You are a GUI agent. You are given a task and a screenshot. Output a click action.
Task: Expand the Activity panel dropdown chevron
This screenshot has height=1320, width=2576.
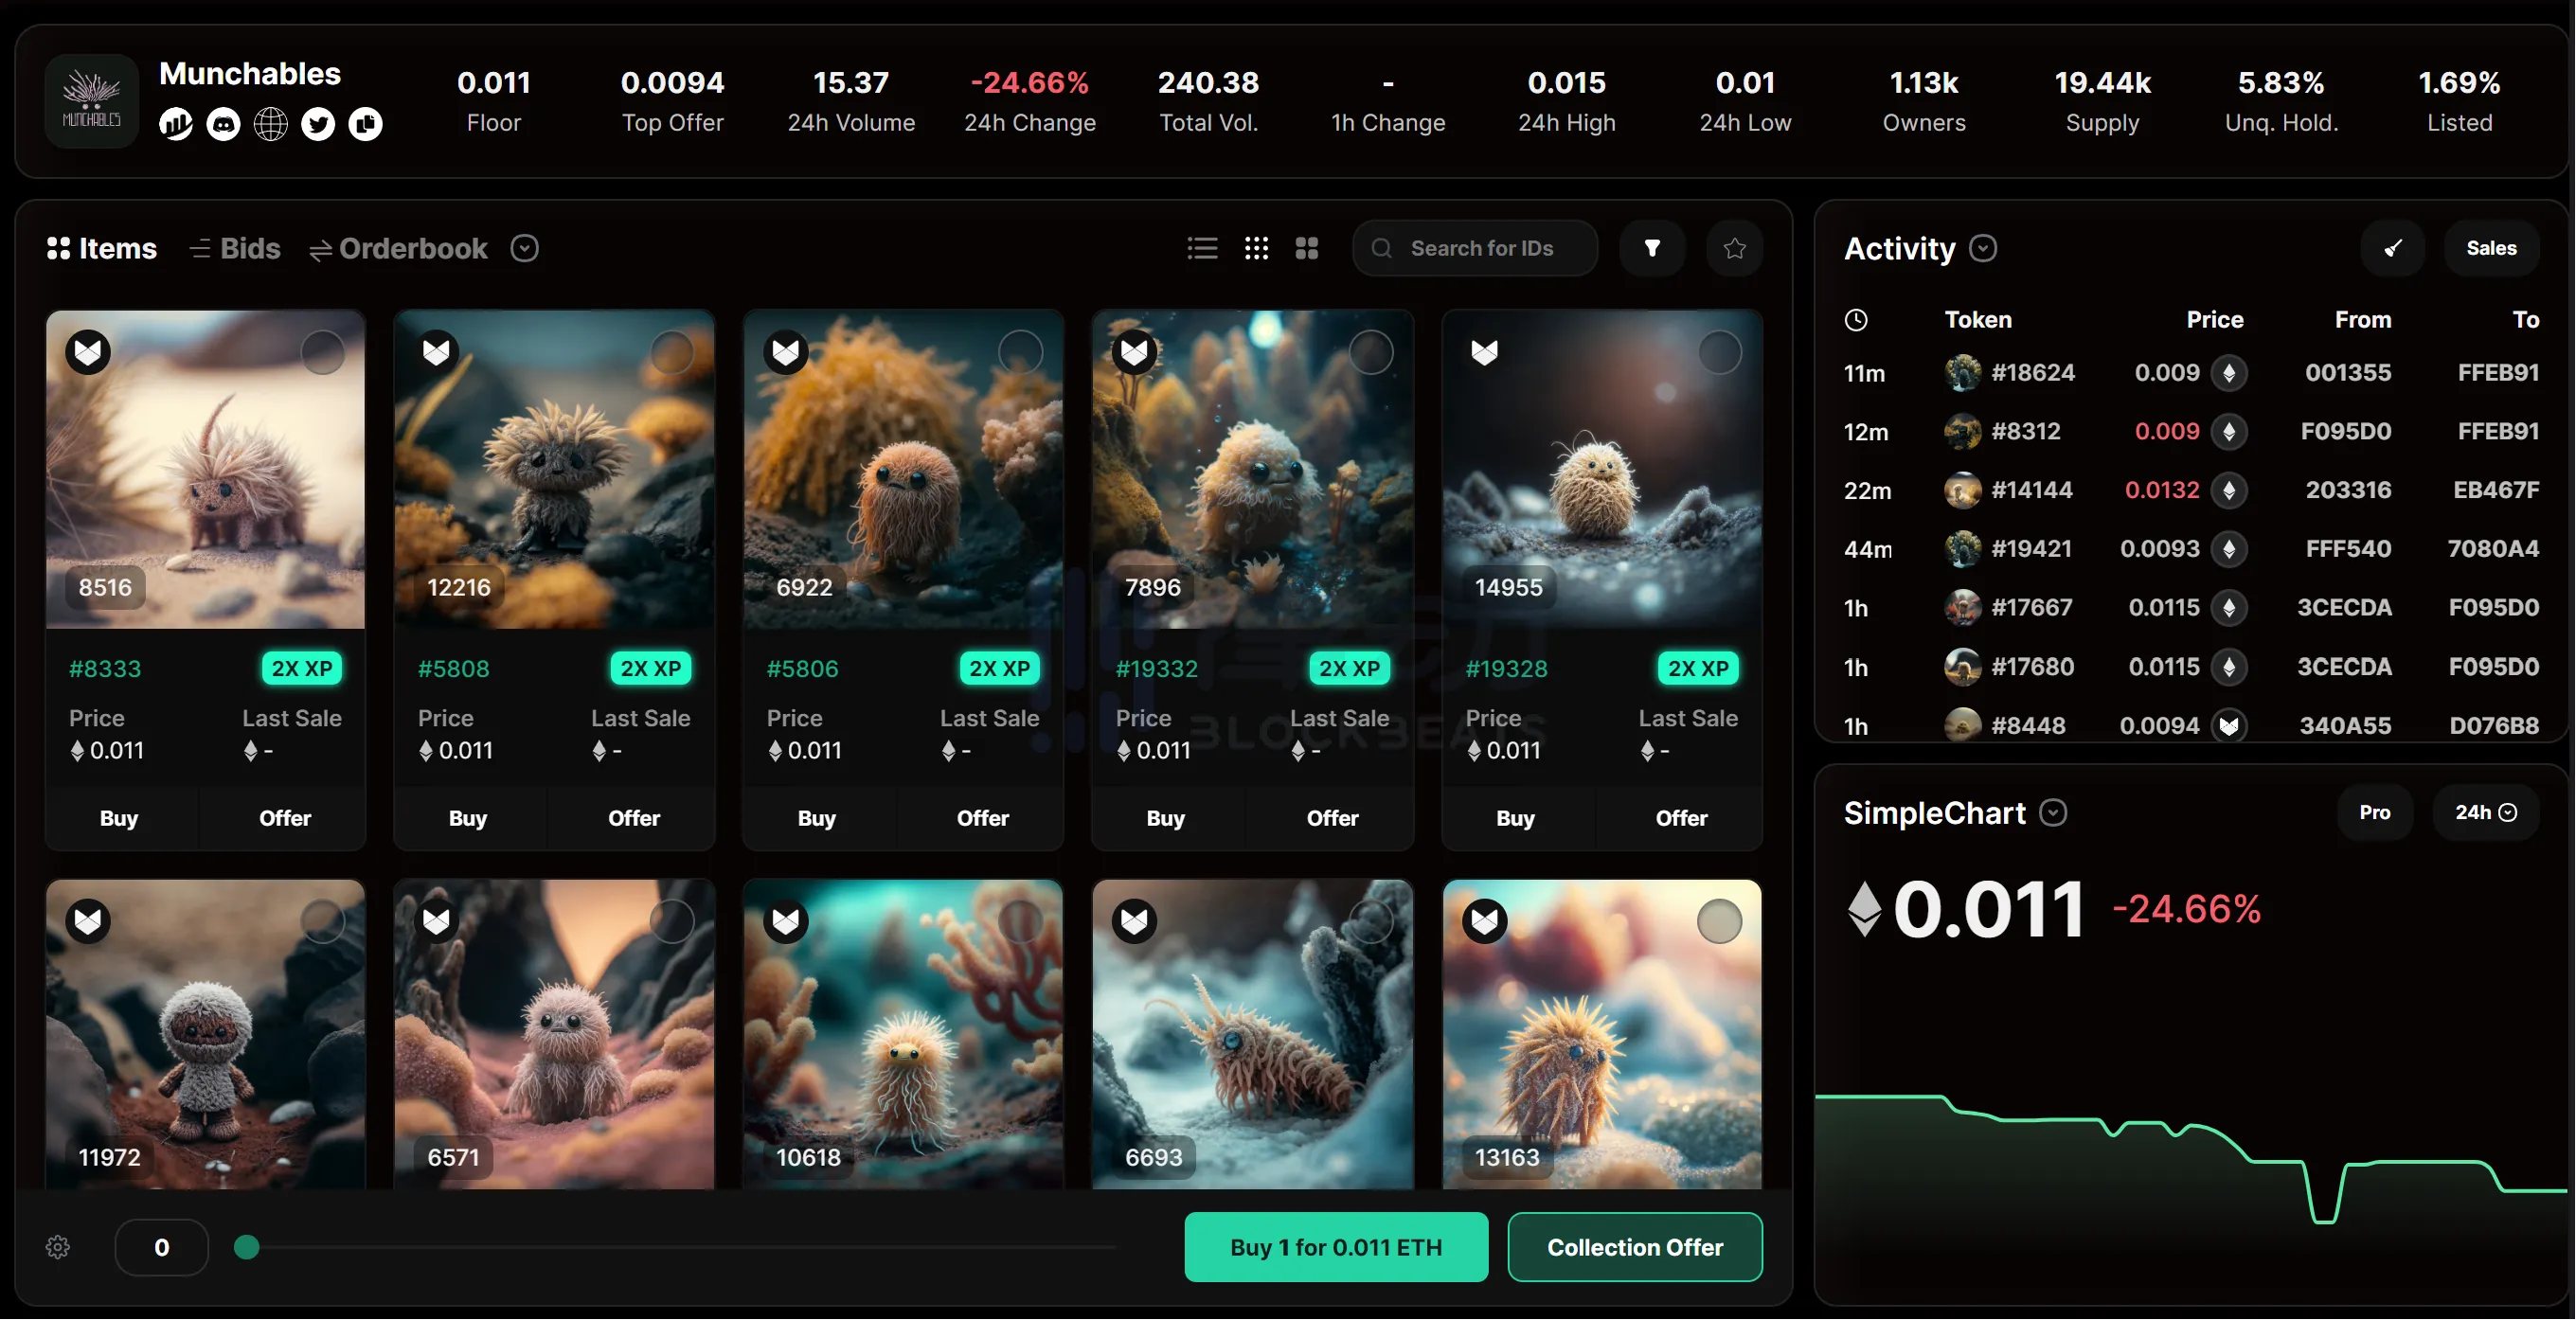click(x=1983, y=248)
